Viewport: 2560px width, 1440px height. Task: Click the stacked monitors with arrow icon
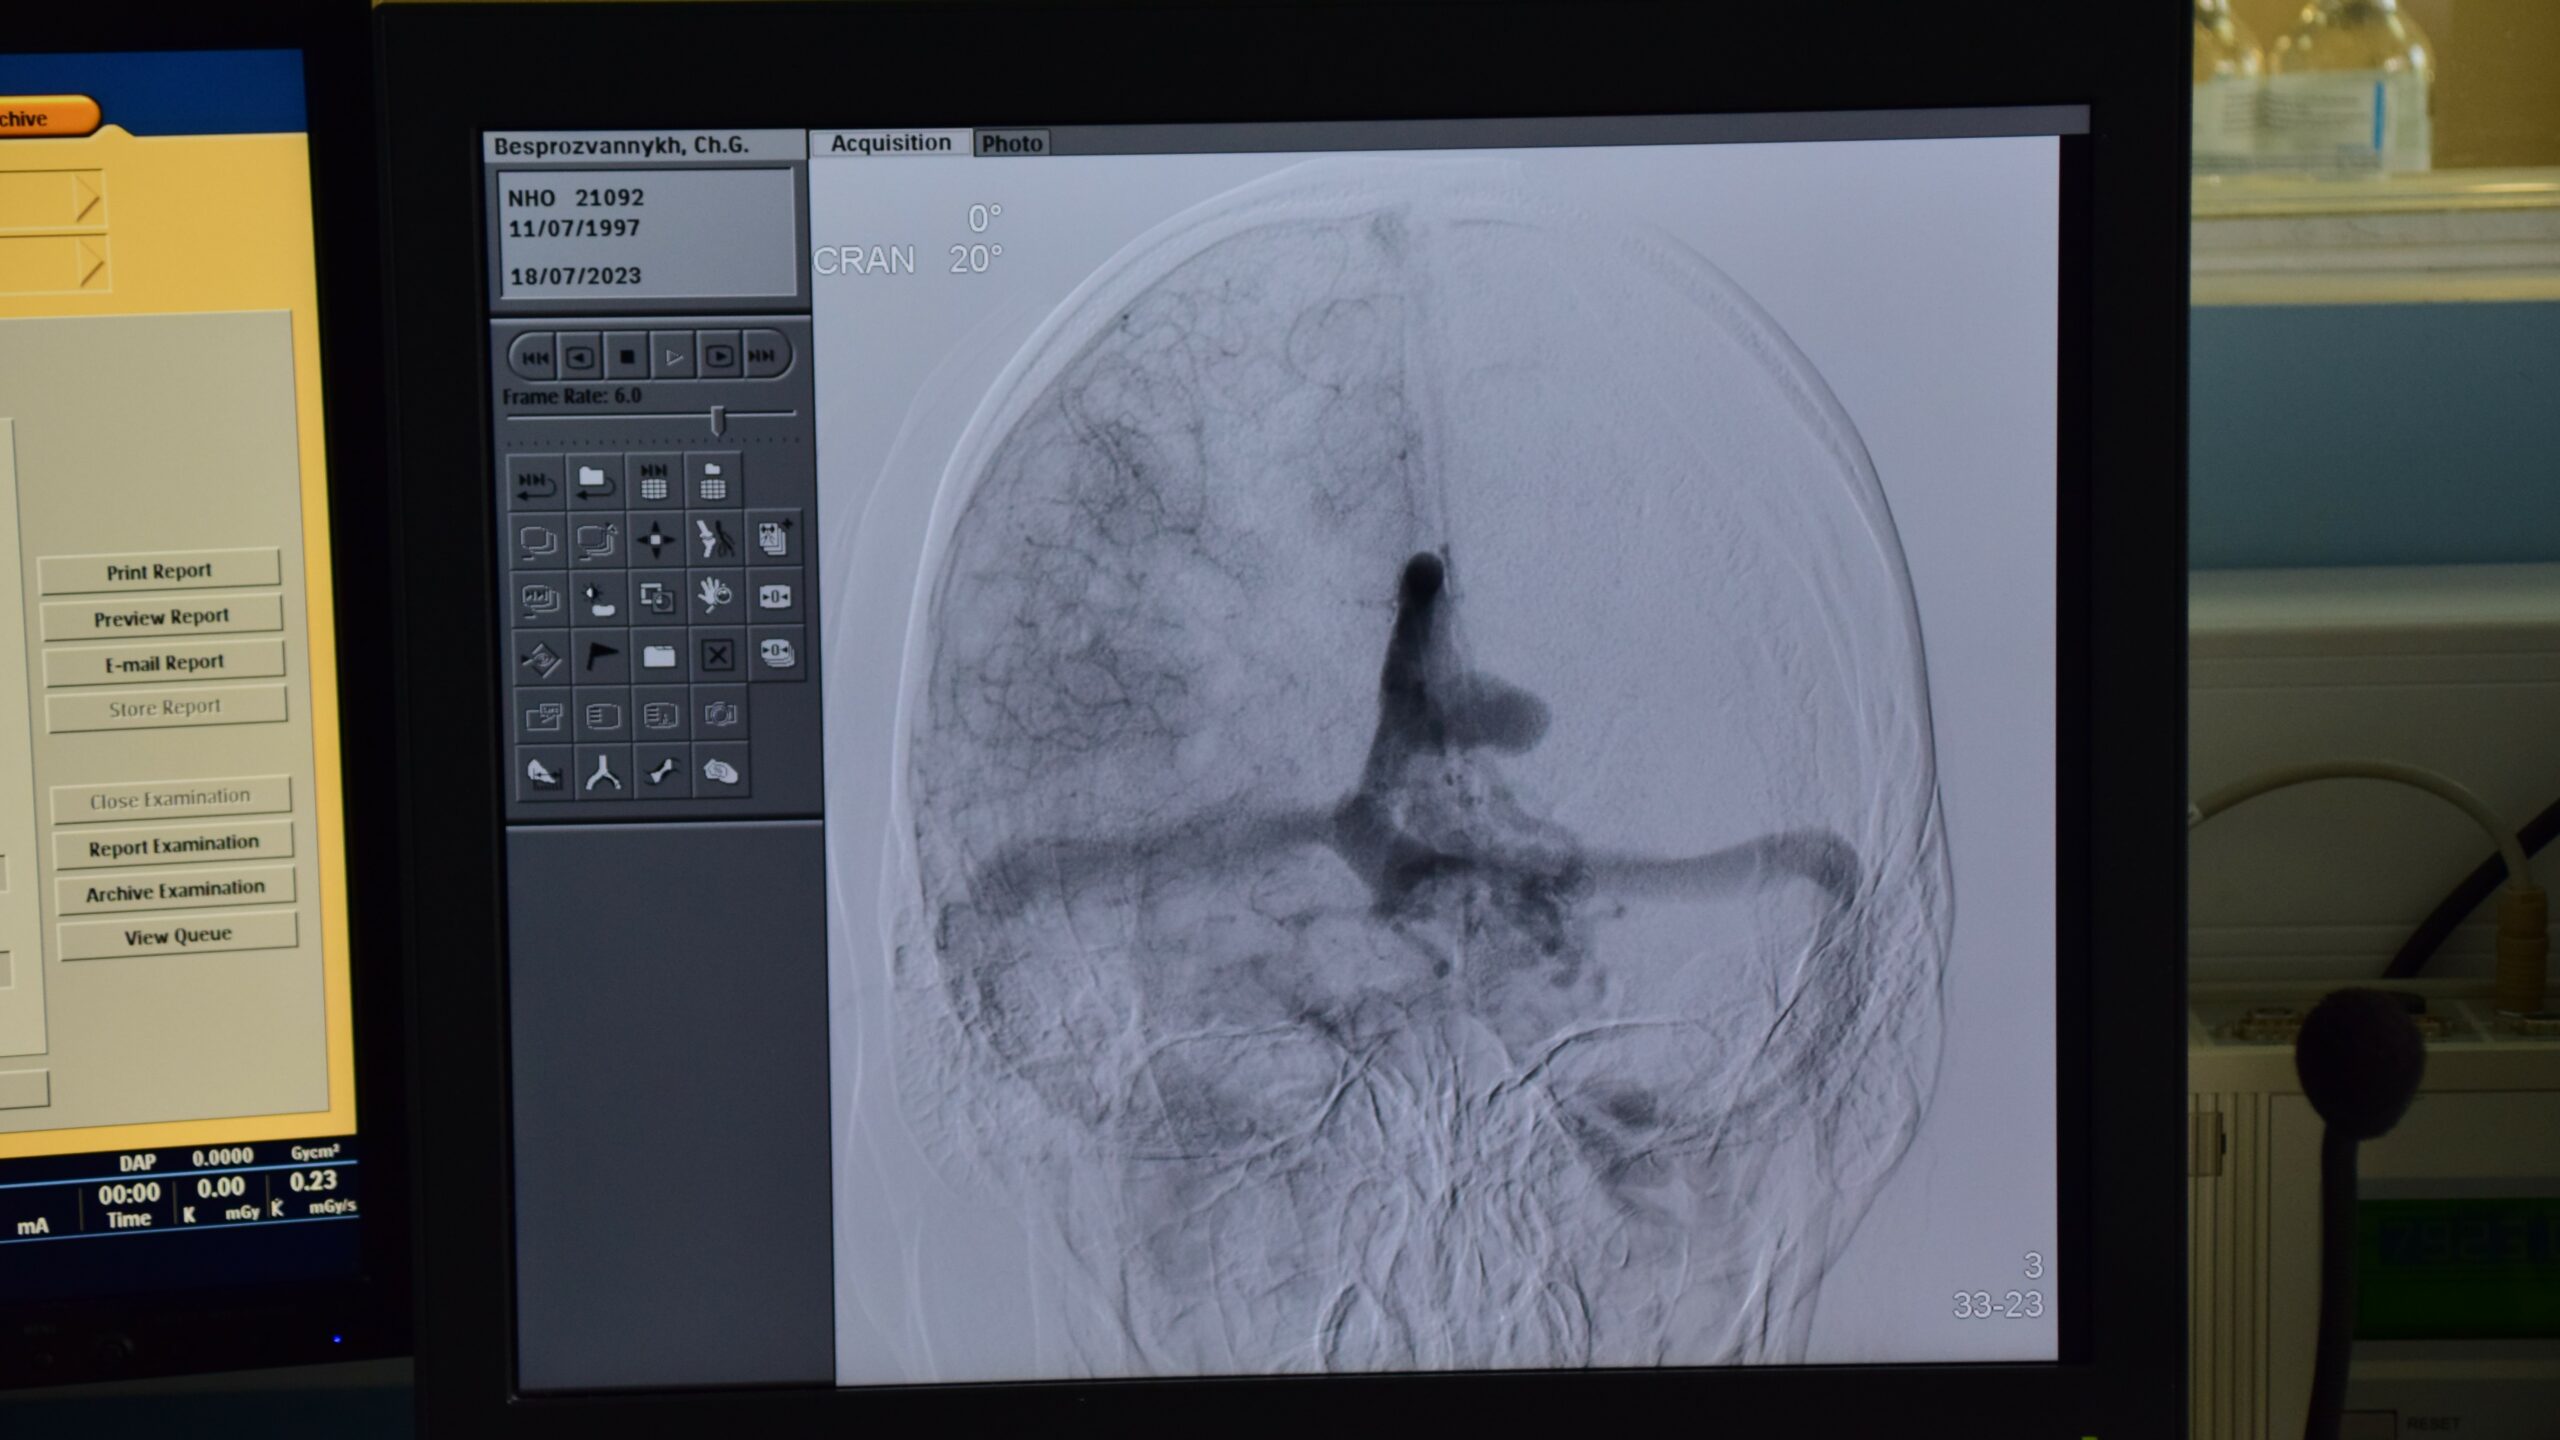click(x=597, y=541)
